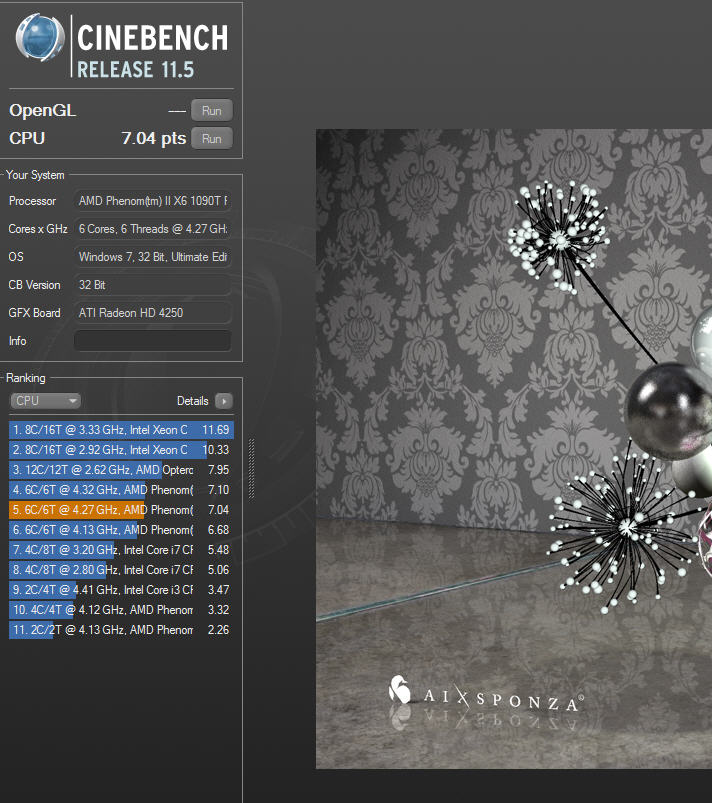Image resolution: width=712 pixels, height=803 pixels.
Task: Open the CPU ranking dropdown
Action: pyautogui.click(x=46, y=400)
